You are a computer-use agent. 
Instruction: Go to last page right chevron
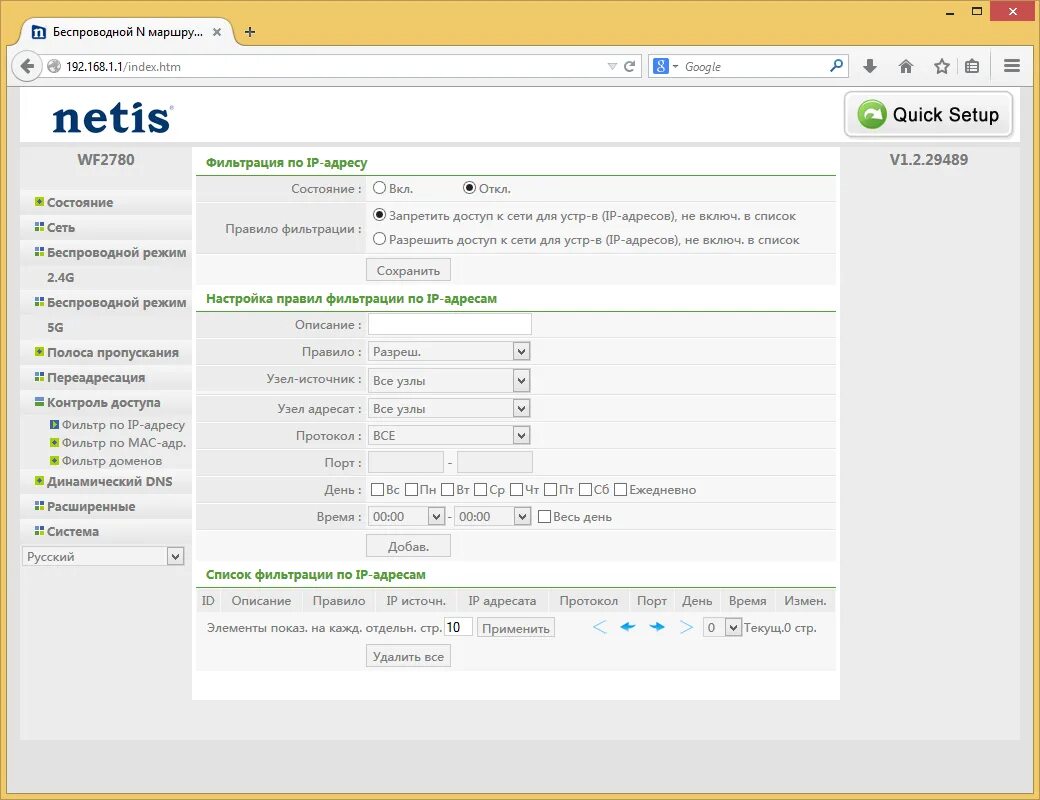point(686,627)
